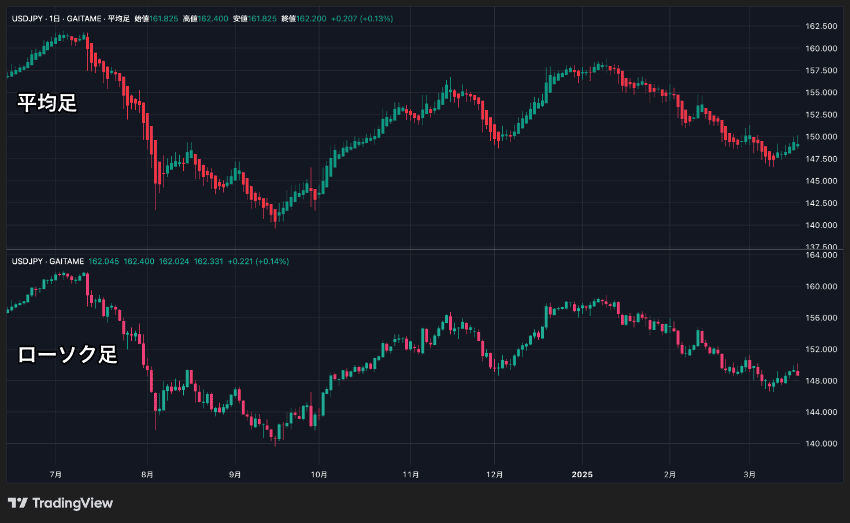Click 140.000 on upper price scale
Image resolution: width=850 pixels, height=523 pixels.
(x=821, y=225)
